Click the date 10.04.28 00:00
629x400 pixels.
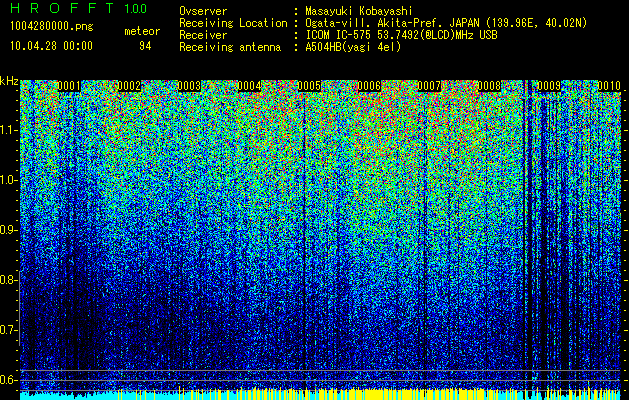pyautogui.click(x=51, y=45)
